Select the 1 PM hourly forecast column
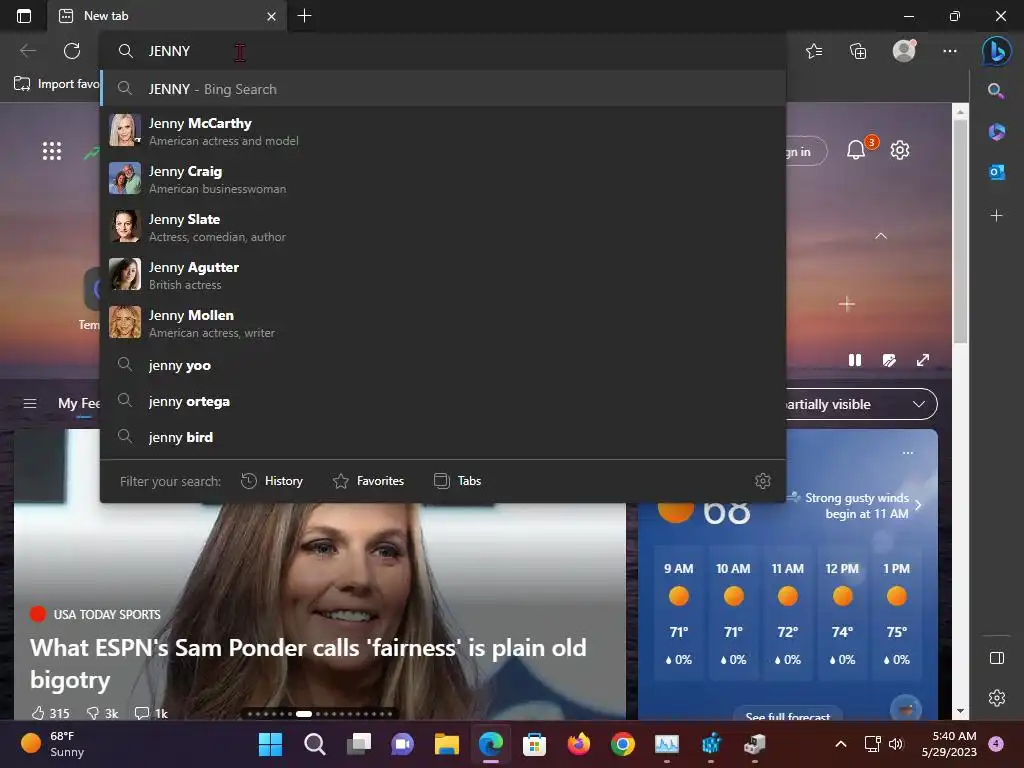This screenshot has width=1024, height=768. pos(897,614)
